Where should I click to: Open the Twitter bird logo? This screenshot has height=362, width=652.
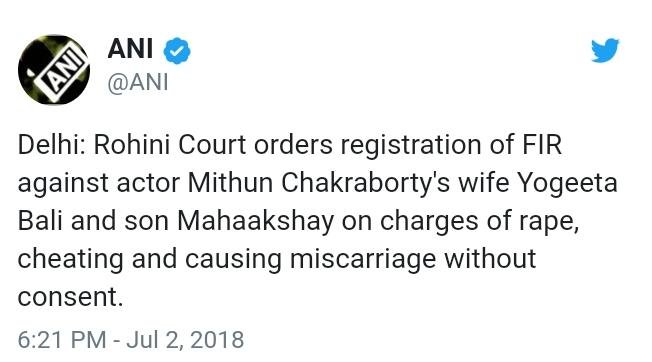point(605,50)
